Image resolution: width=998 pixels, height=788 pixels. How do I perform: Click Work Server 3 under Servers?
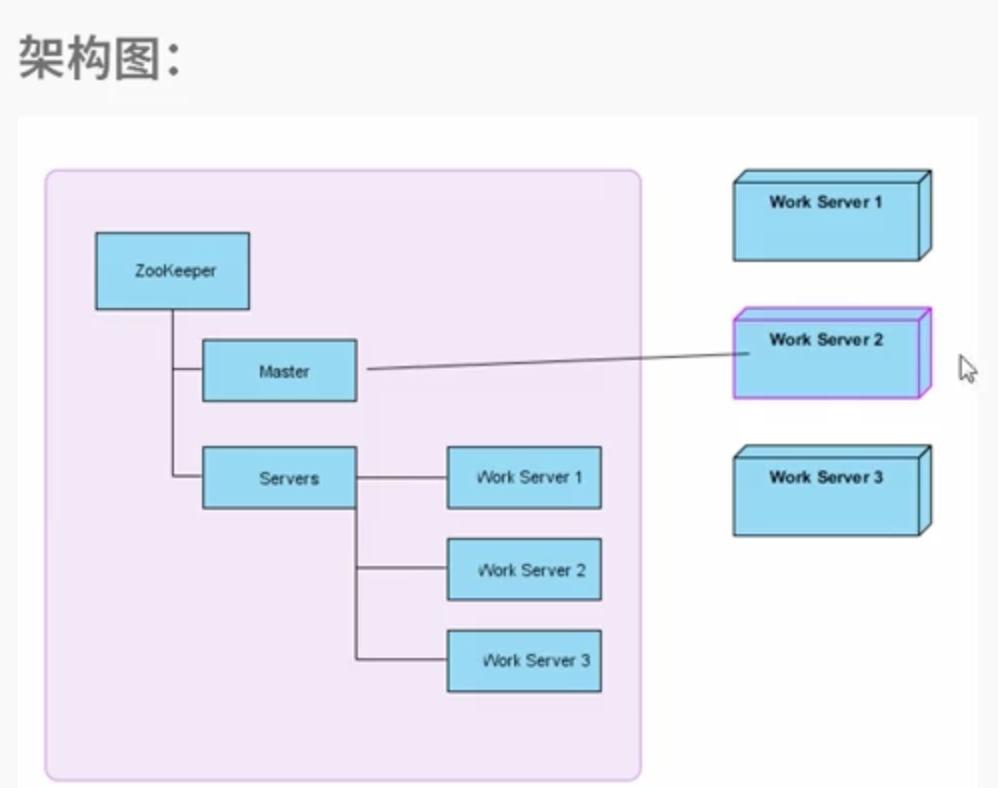(x=524, y=661)
